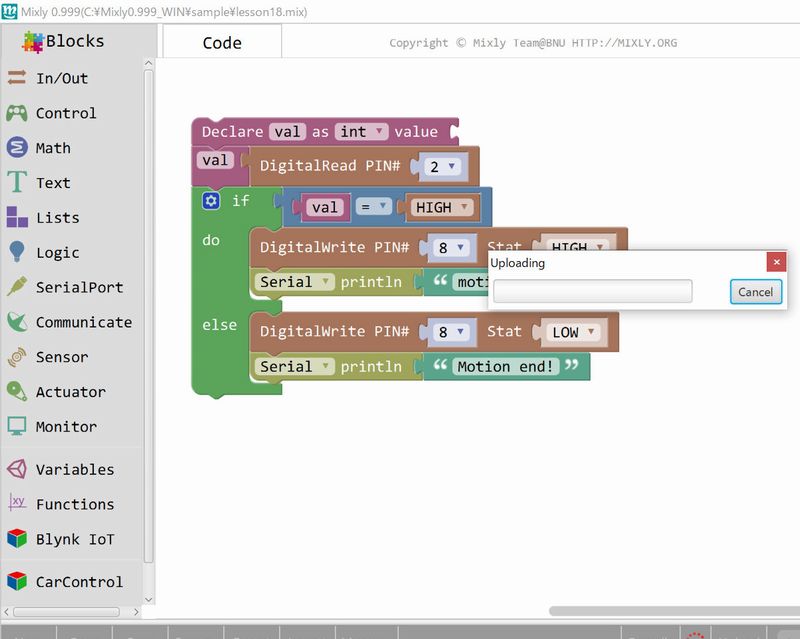Click the Lists blocks icon
800x639 pixels.
(17, 217)
